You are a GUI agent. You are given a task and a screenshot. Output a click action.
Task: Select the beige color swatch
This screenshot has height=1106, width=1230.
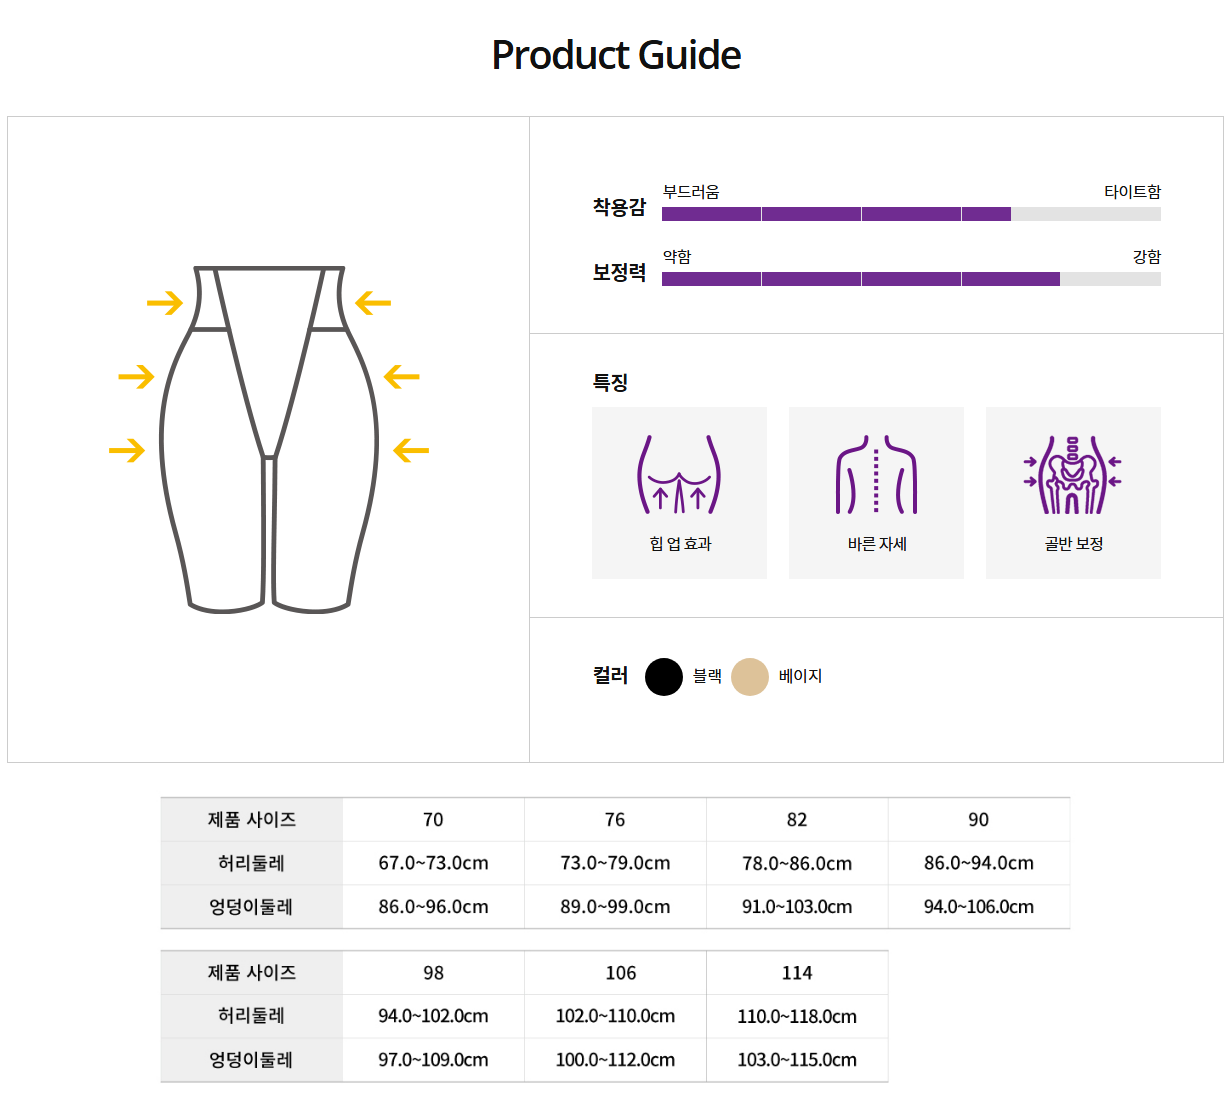tap(750, 677)
